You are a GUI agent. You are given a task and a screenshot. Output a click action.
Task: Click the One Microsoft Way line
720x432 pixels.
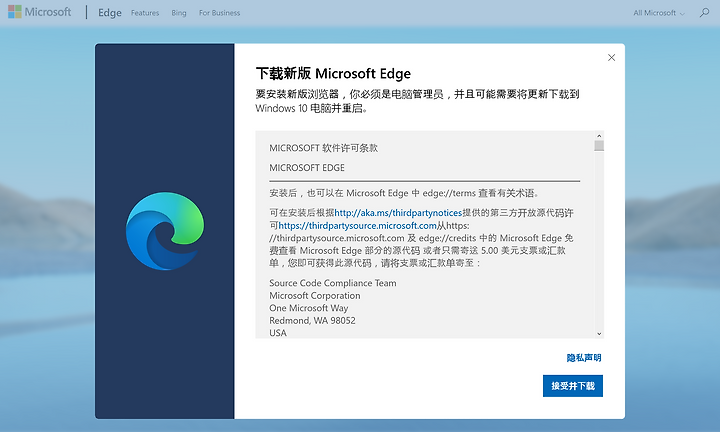tap(309, 308)
